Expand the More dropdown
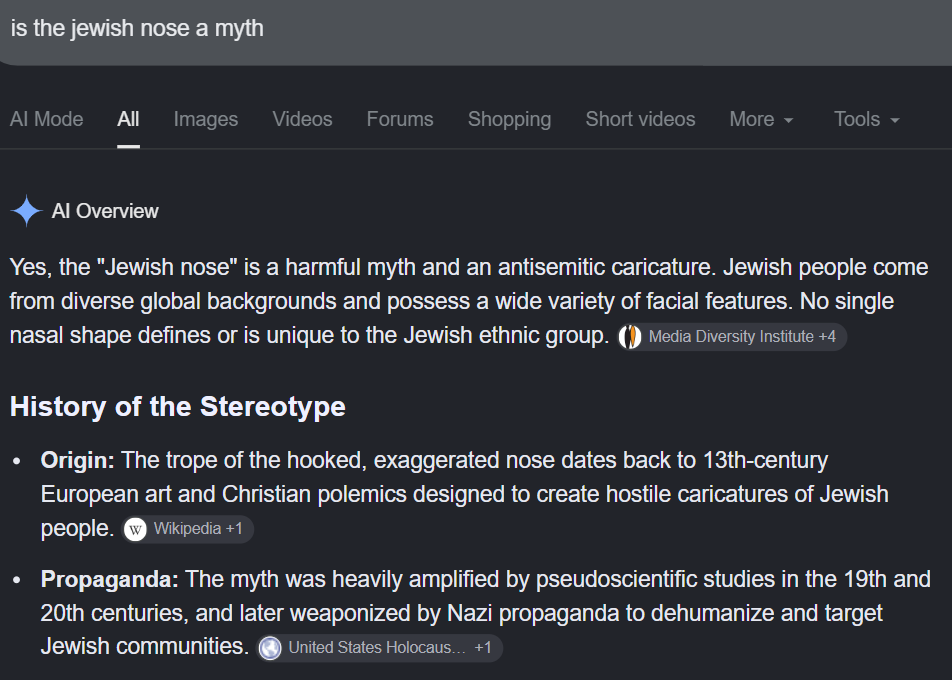This screenshot has height=680, width=952. click(761, 119)
